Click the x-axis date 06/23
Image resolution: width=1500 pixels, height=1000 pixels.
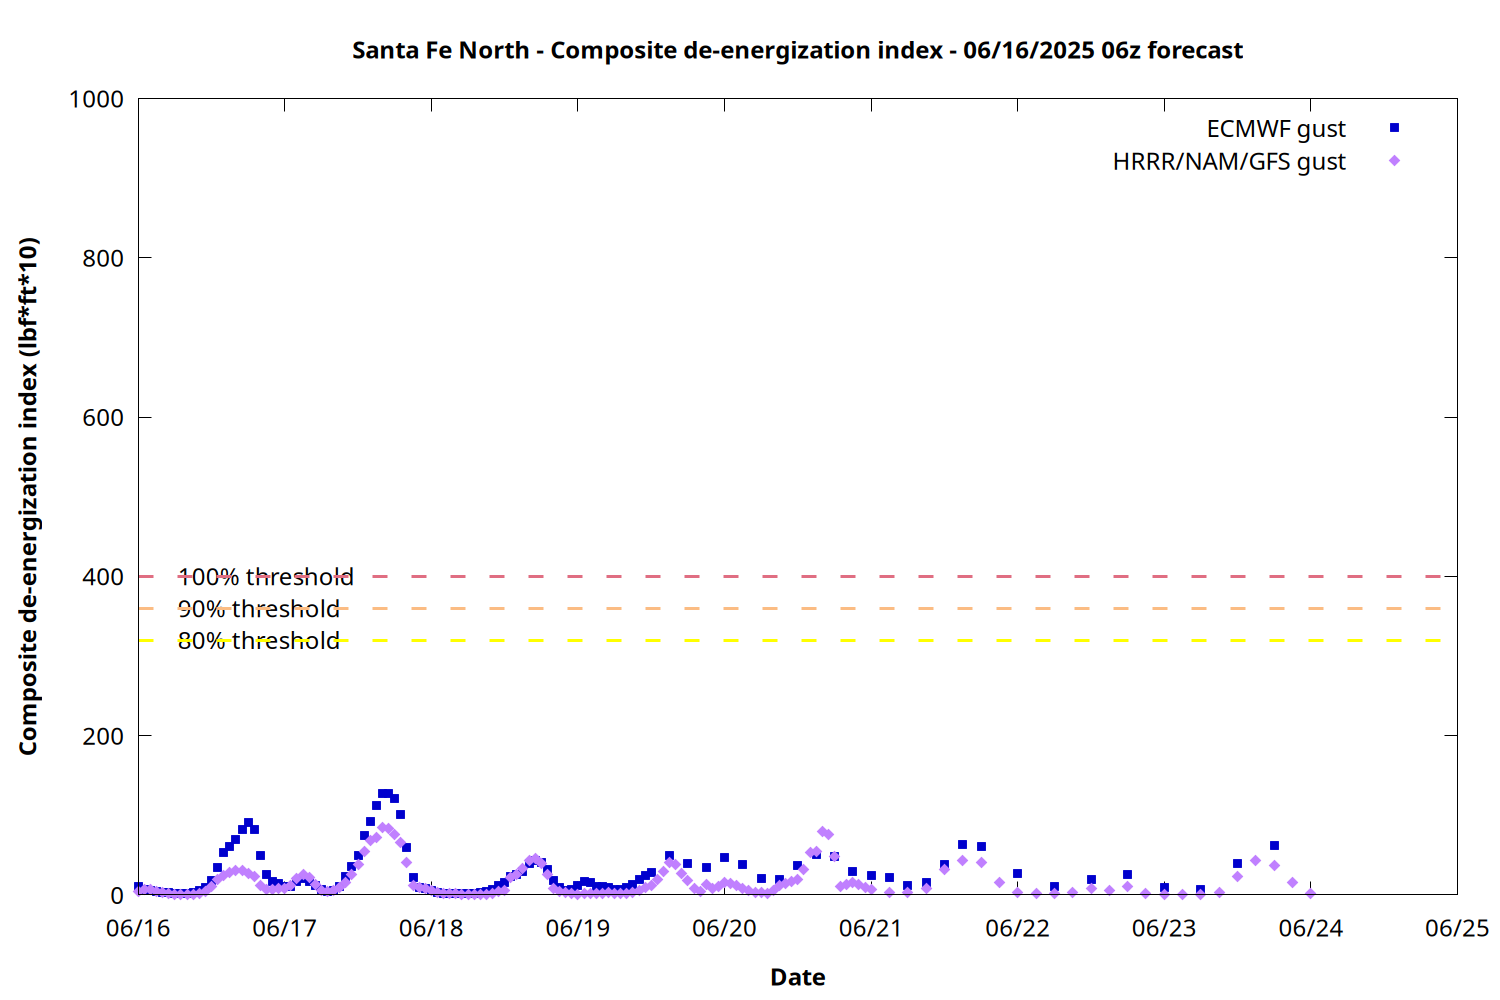pos(1164,928)
